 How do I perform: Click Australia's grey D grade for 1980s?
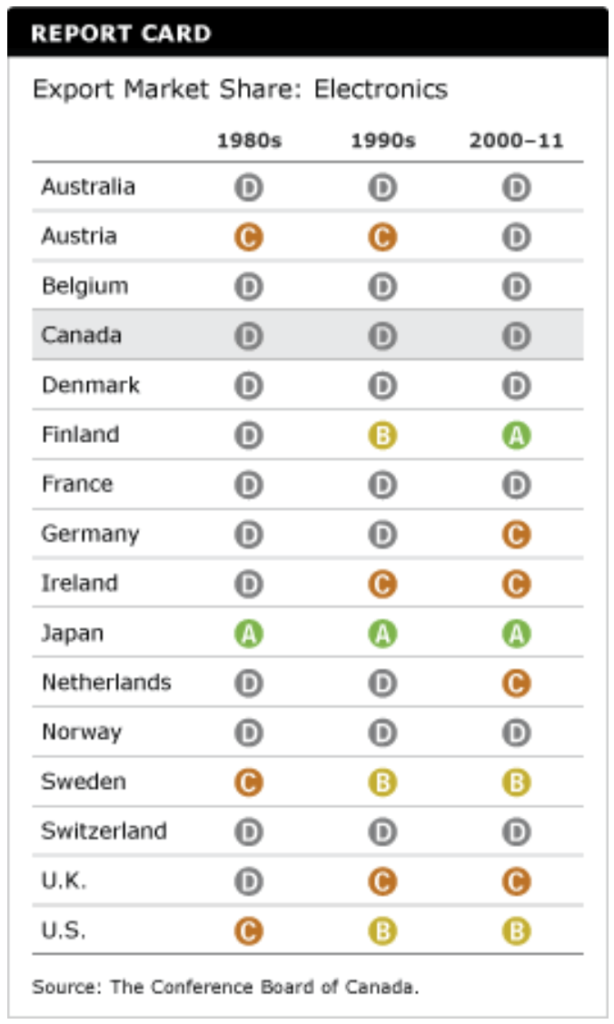coord(249,187)
